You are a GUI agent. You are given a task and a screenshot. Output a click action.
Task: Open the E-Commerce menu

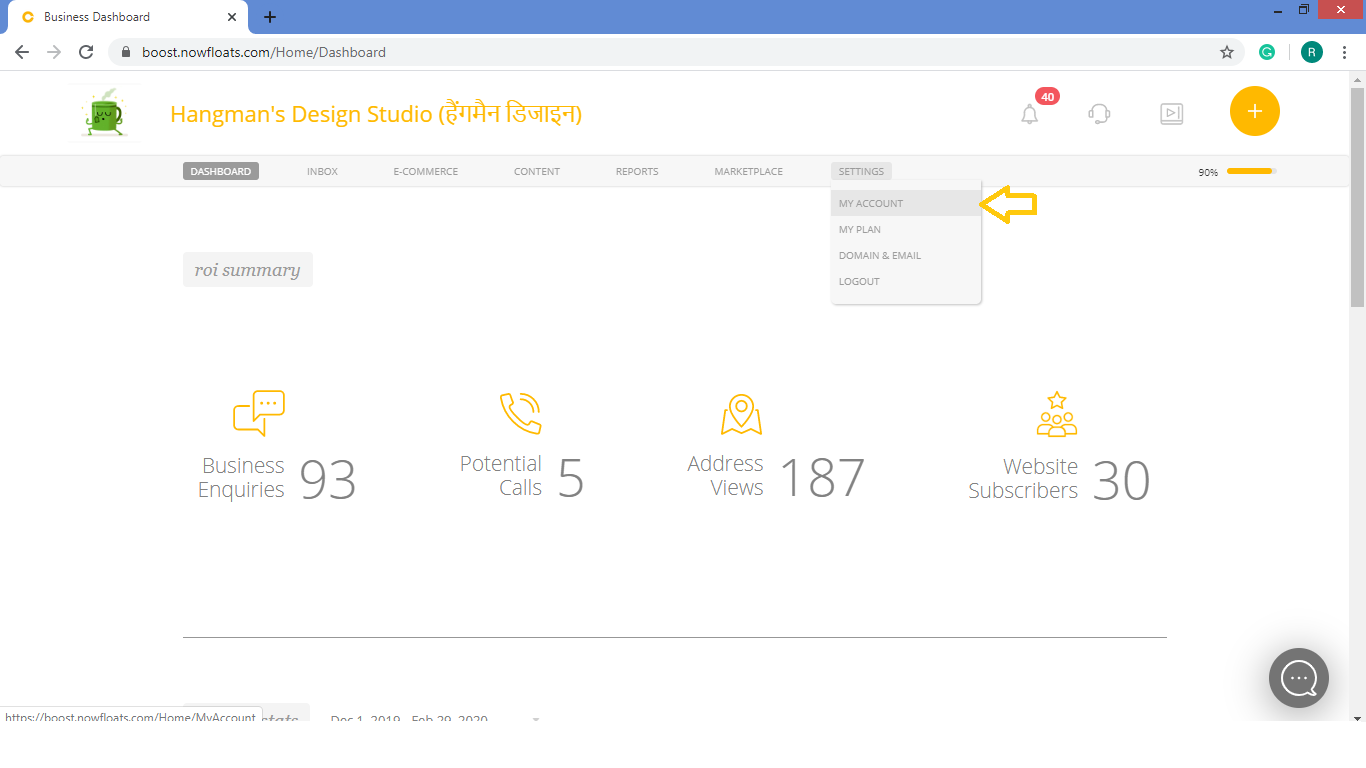[x=426, y=171]
